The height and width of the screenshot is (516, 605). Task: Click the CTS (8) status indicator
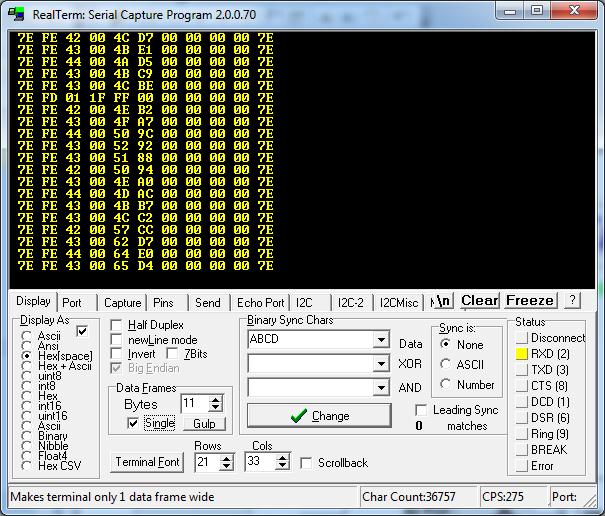(x=521, y=386)
